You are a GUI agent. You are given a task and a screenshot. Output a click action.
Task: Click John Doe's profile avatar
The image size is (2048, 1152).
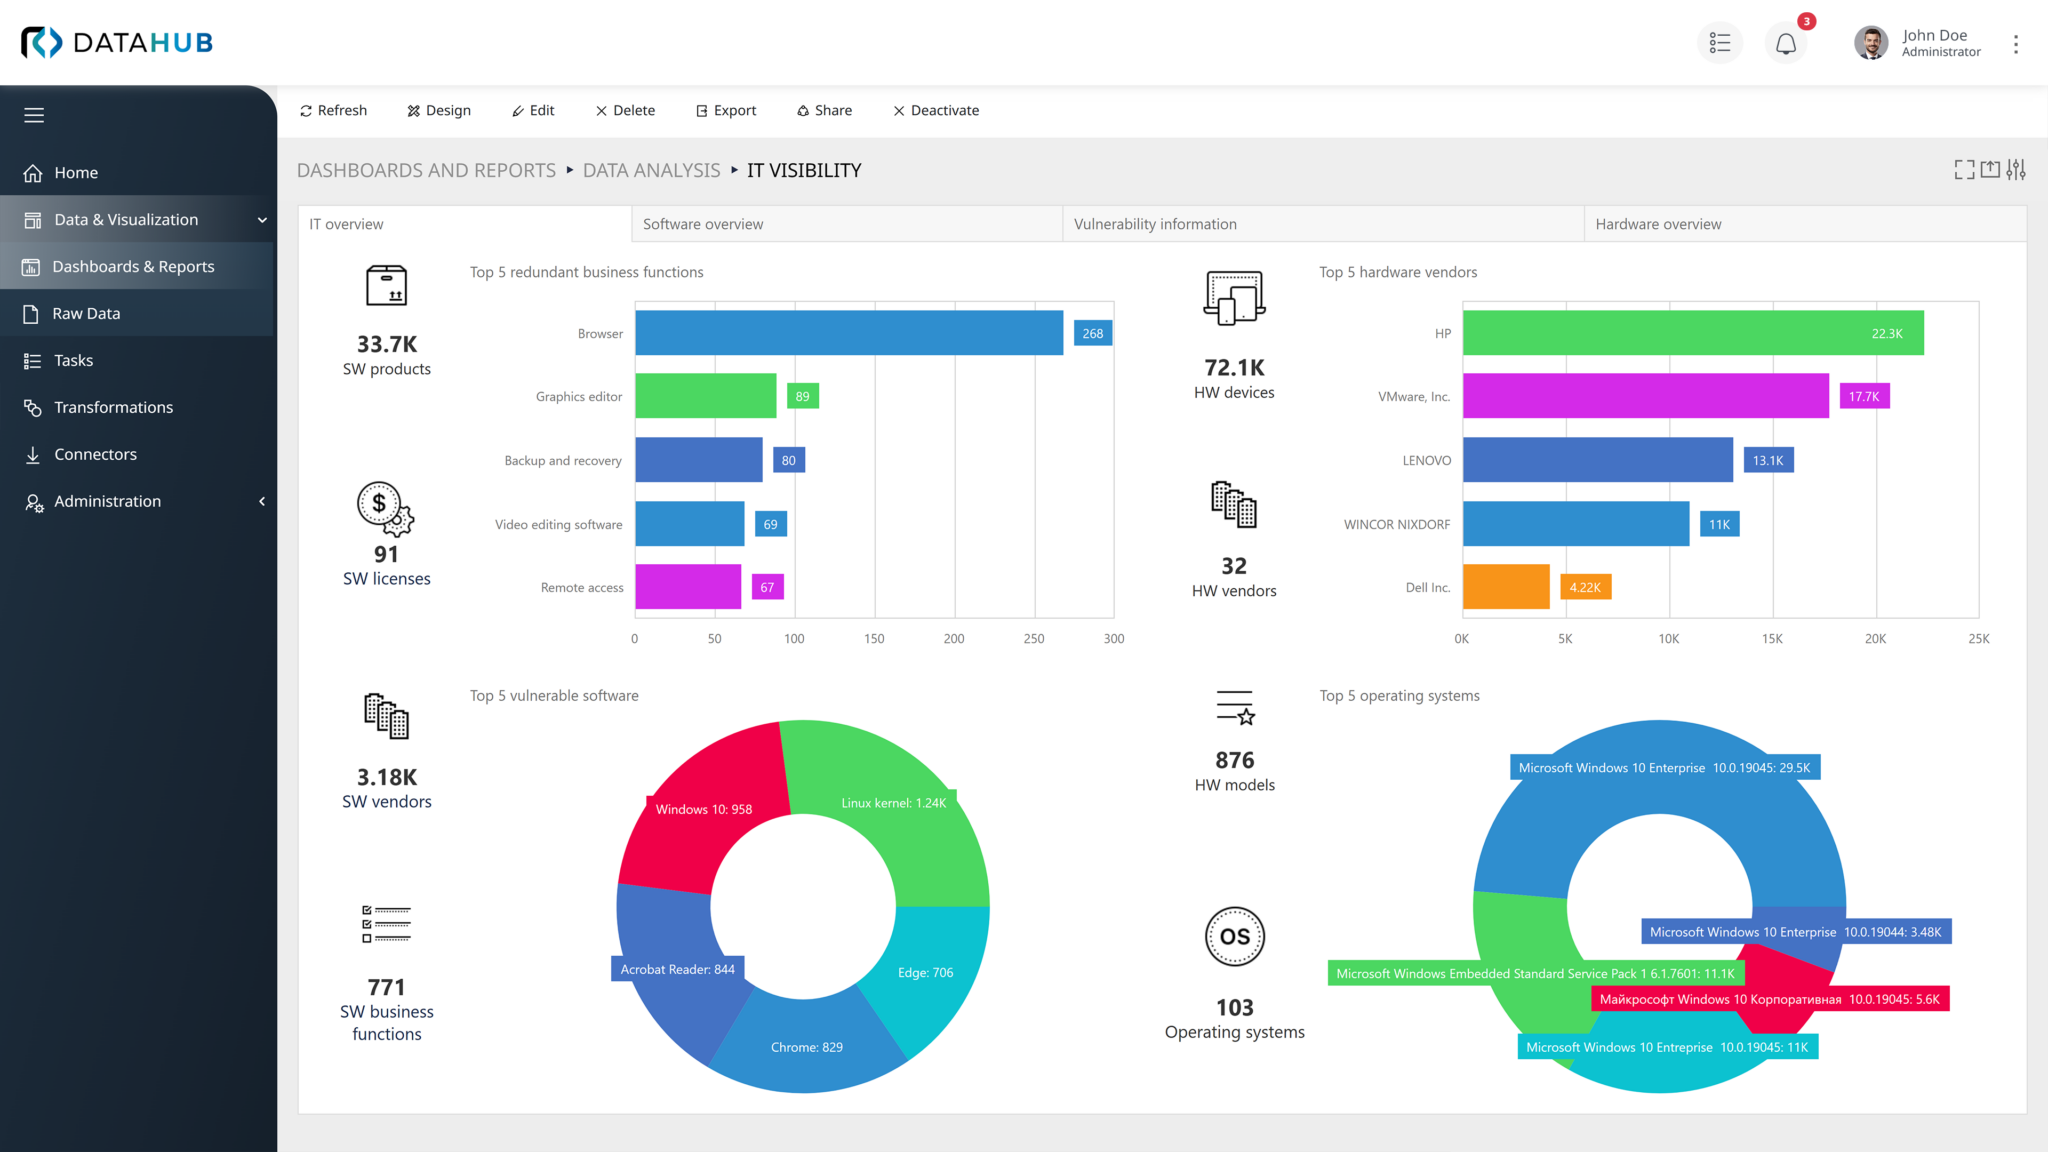[x=1871, y=43]
